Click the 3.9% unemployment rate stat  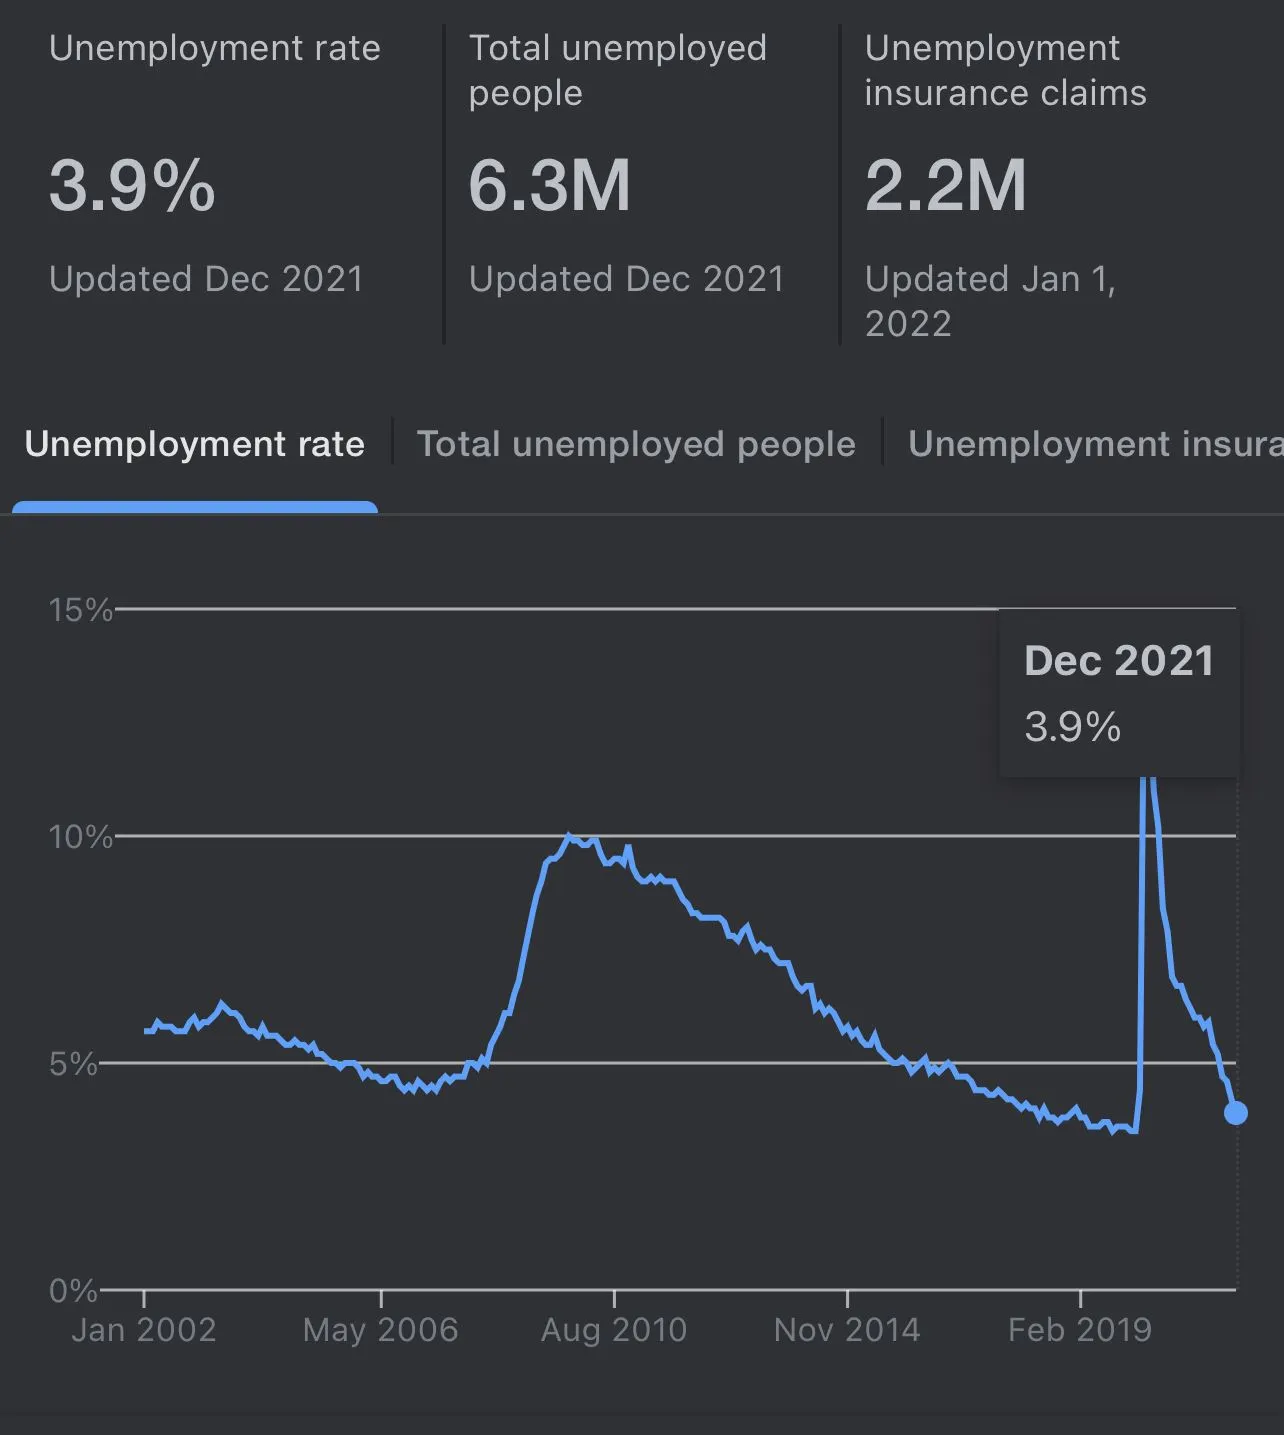point(132,186)
